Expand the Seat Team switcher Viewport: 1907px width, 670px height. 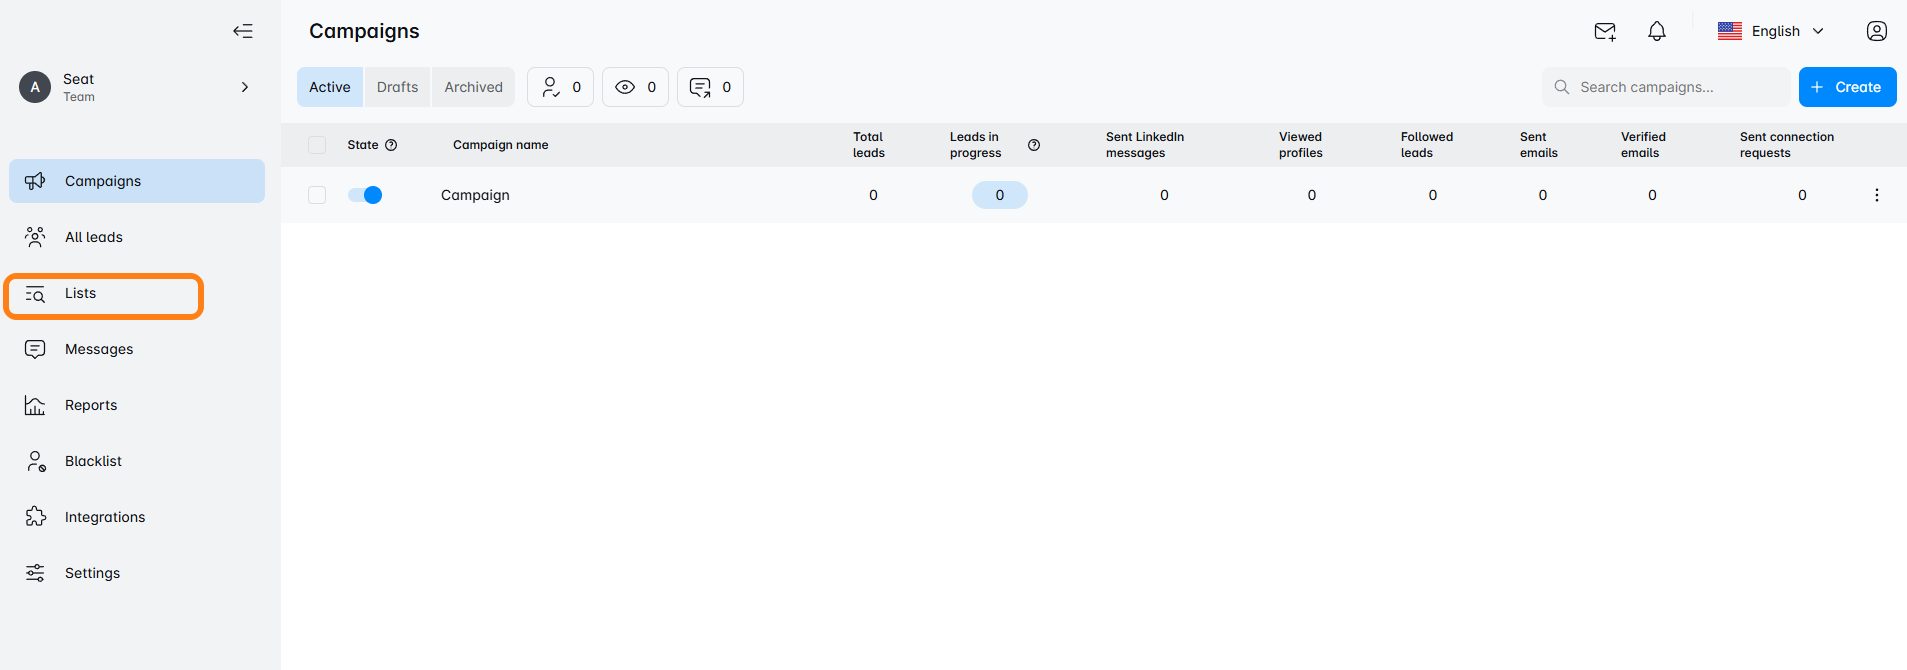pyautogui.click(x=244, y=87)
